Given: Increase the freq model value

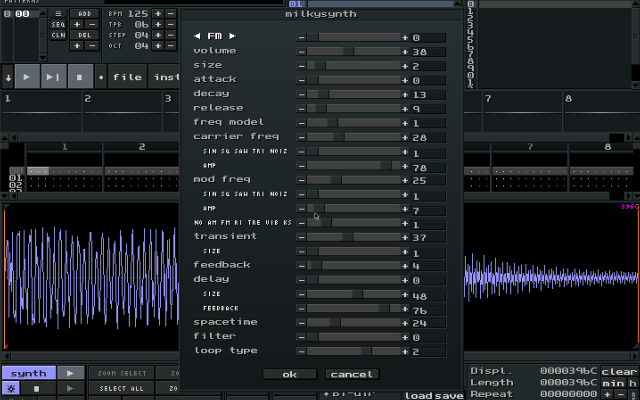Looking at the screenshot, I should tap(405, 123).
